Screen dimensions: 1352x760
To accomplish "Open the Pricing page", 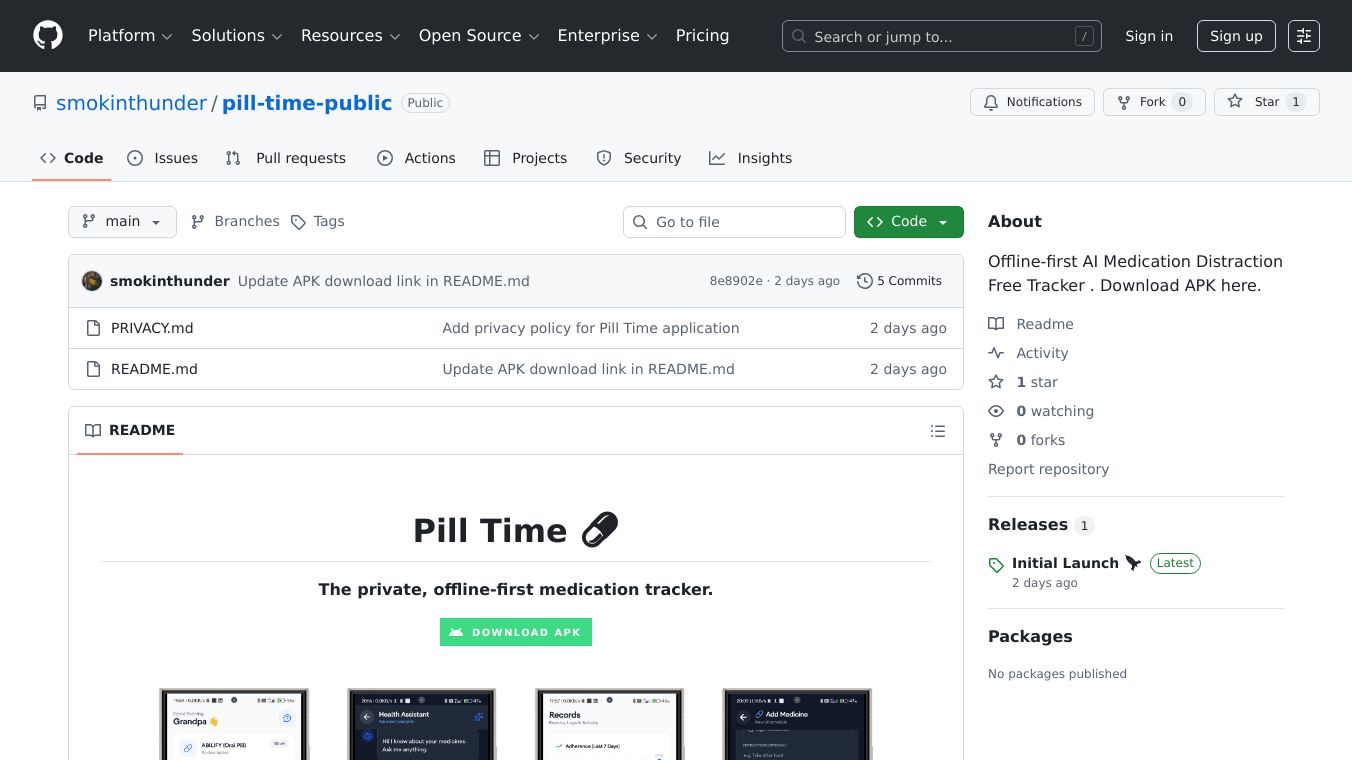I will point(702,36).
